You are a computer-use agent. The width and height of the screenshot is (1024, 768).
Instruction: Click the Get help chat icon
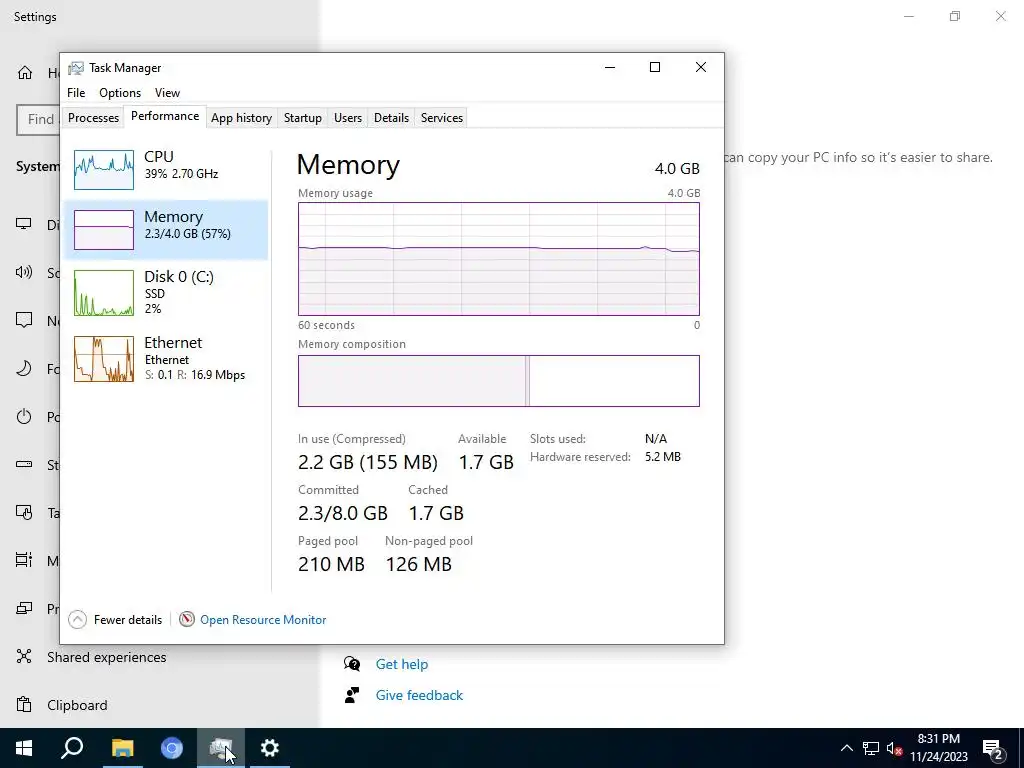[x=352, y=664]
